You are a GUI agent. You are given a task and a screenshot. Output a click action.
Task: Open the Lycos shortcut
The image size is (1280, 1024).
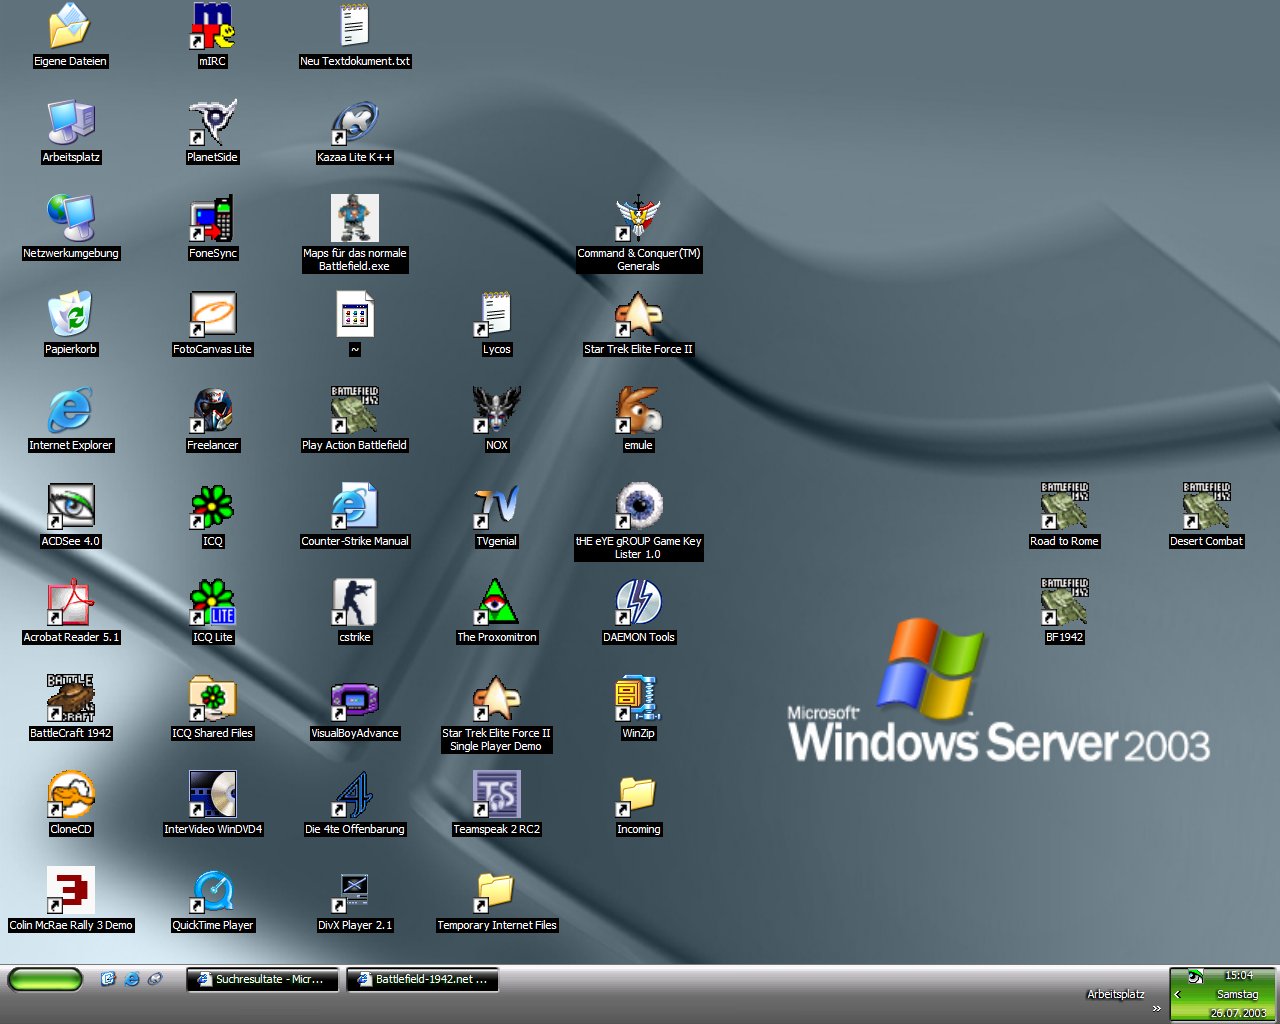tap(496, 315)
